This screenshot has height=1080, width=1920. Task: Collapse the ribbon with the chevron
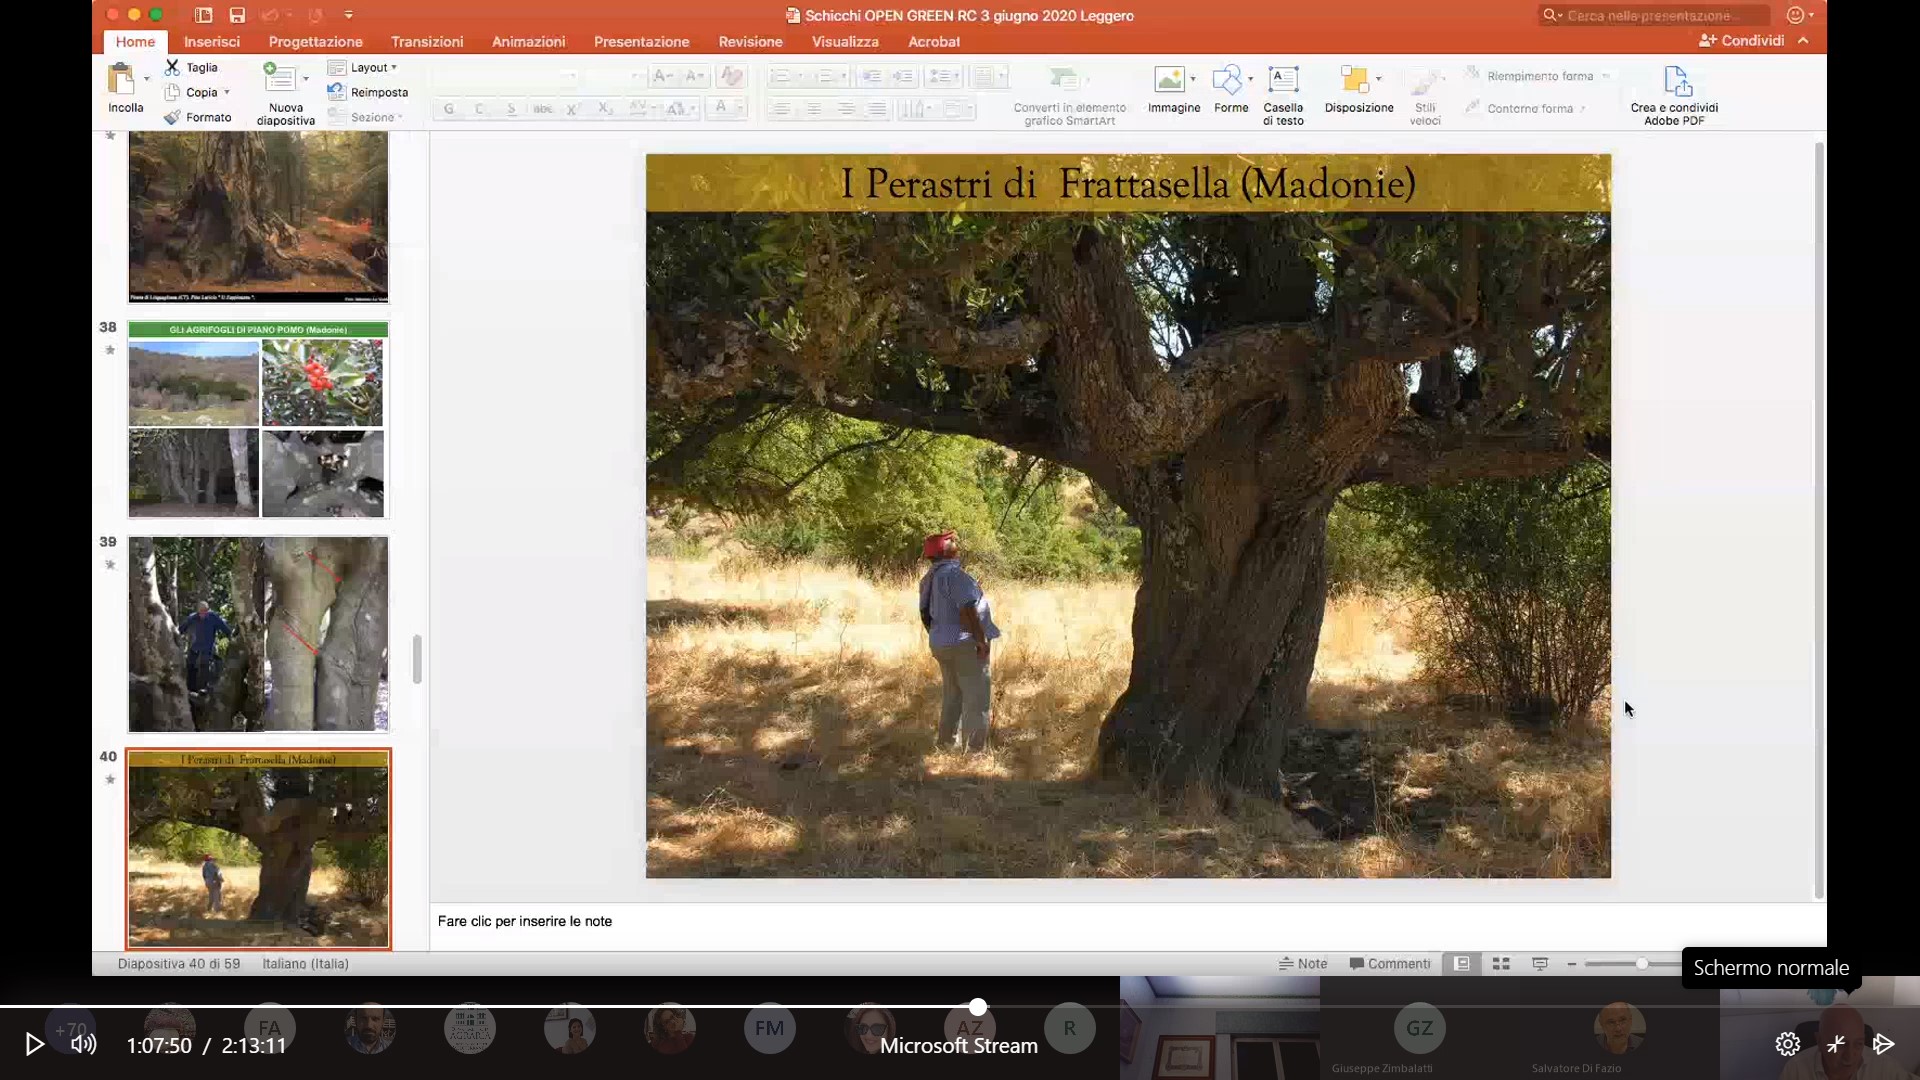tap(1803, 41)
